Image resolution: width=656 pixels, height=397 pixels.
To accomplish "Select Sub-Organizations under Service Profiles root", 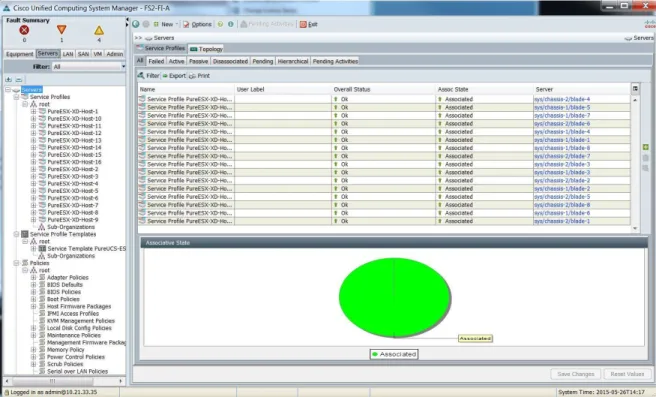I will tap(71, 227).
